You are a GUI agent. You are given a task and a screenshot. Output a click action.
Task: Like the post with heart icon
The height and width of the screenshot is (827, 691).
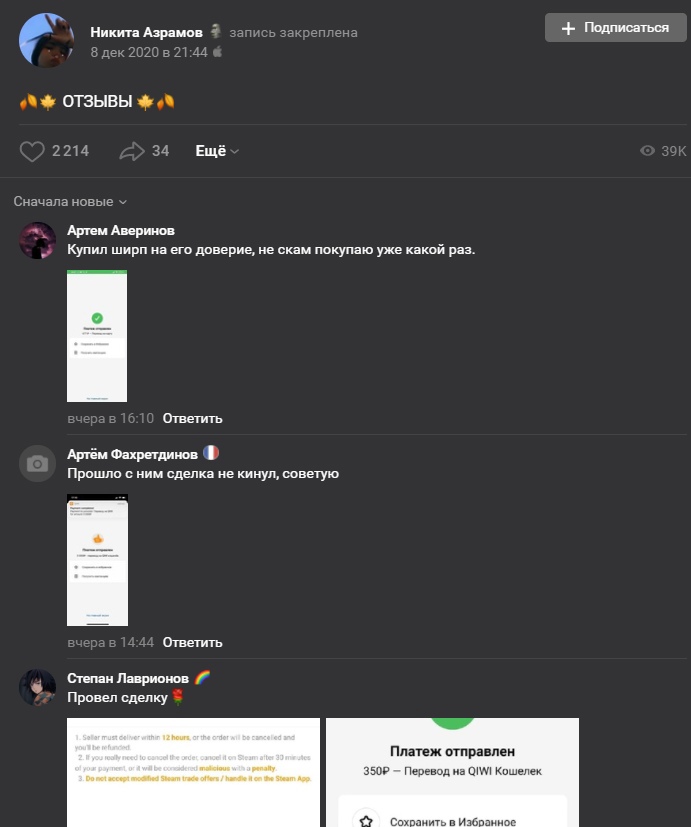pos(33,151)
